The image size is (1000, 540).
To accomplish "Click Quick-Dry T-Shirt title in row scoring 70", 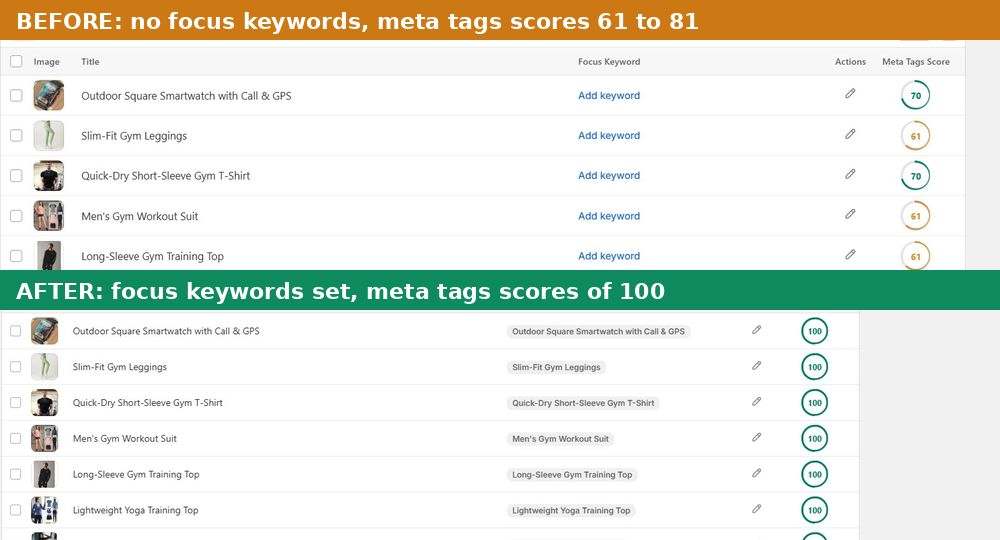I will click(165, 176).
